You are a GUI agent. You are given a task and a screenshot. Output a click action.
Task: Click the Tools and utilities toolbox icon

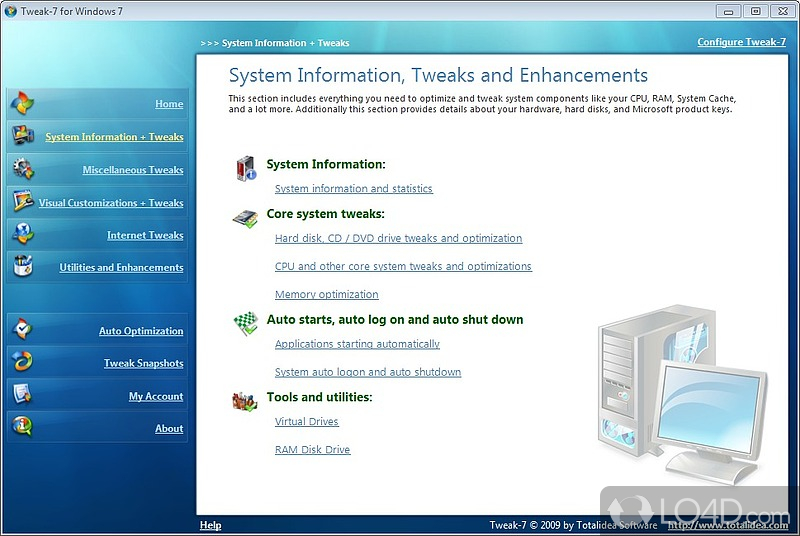244,402
